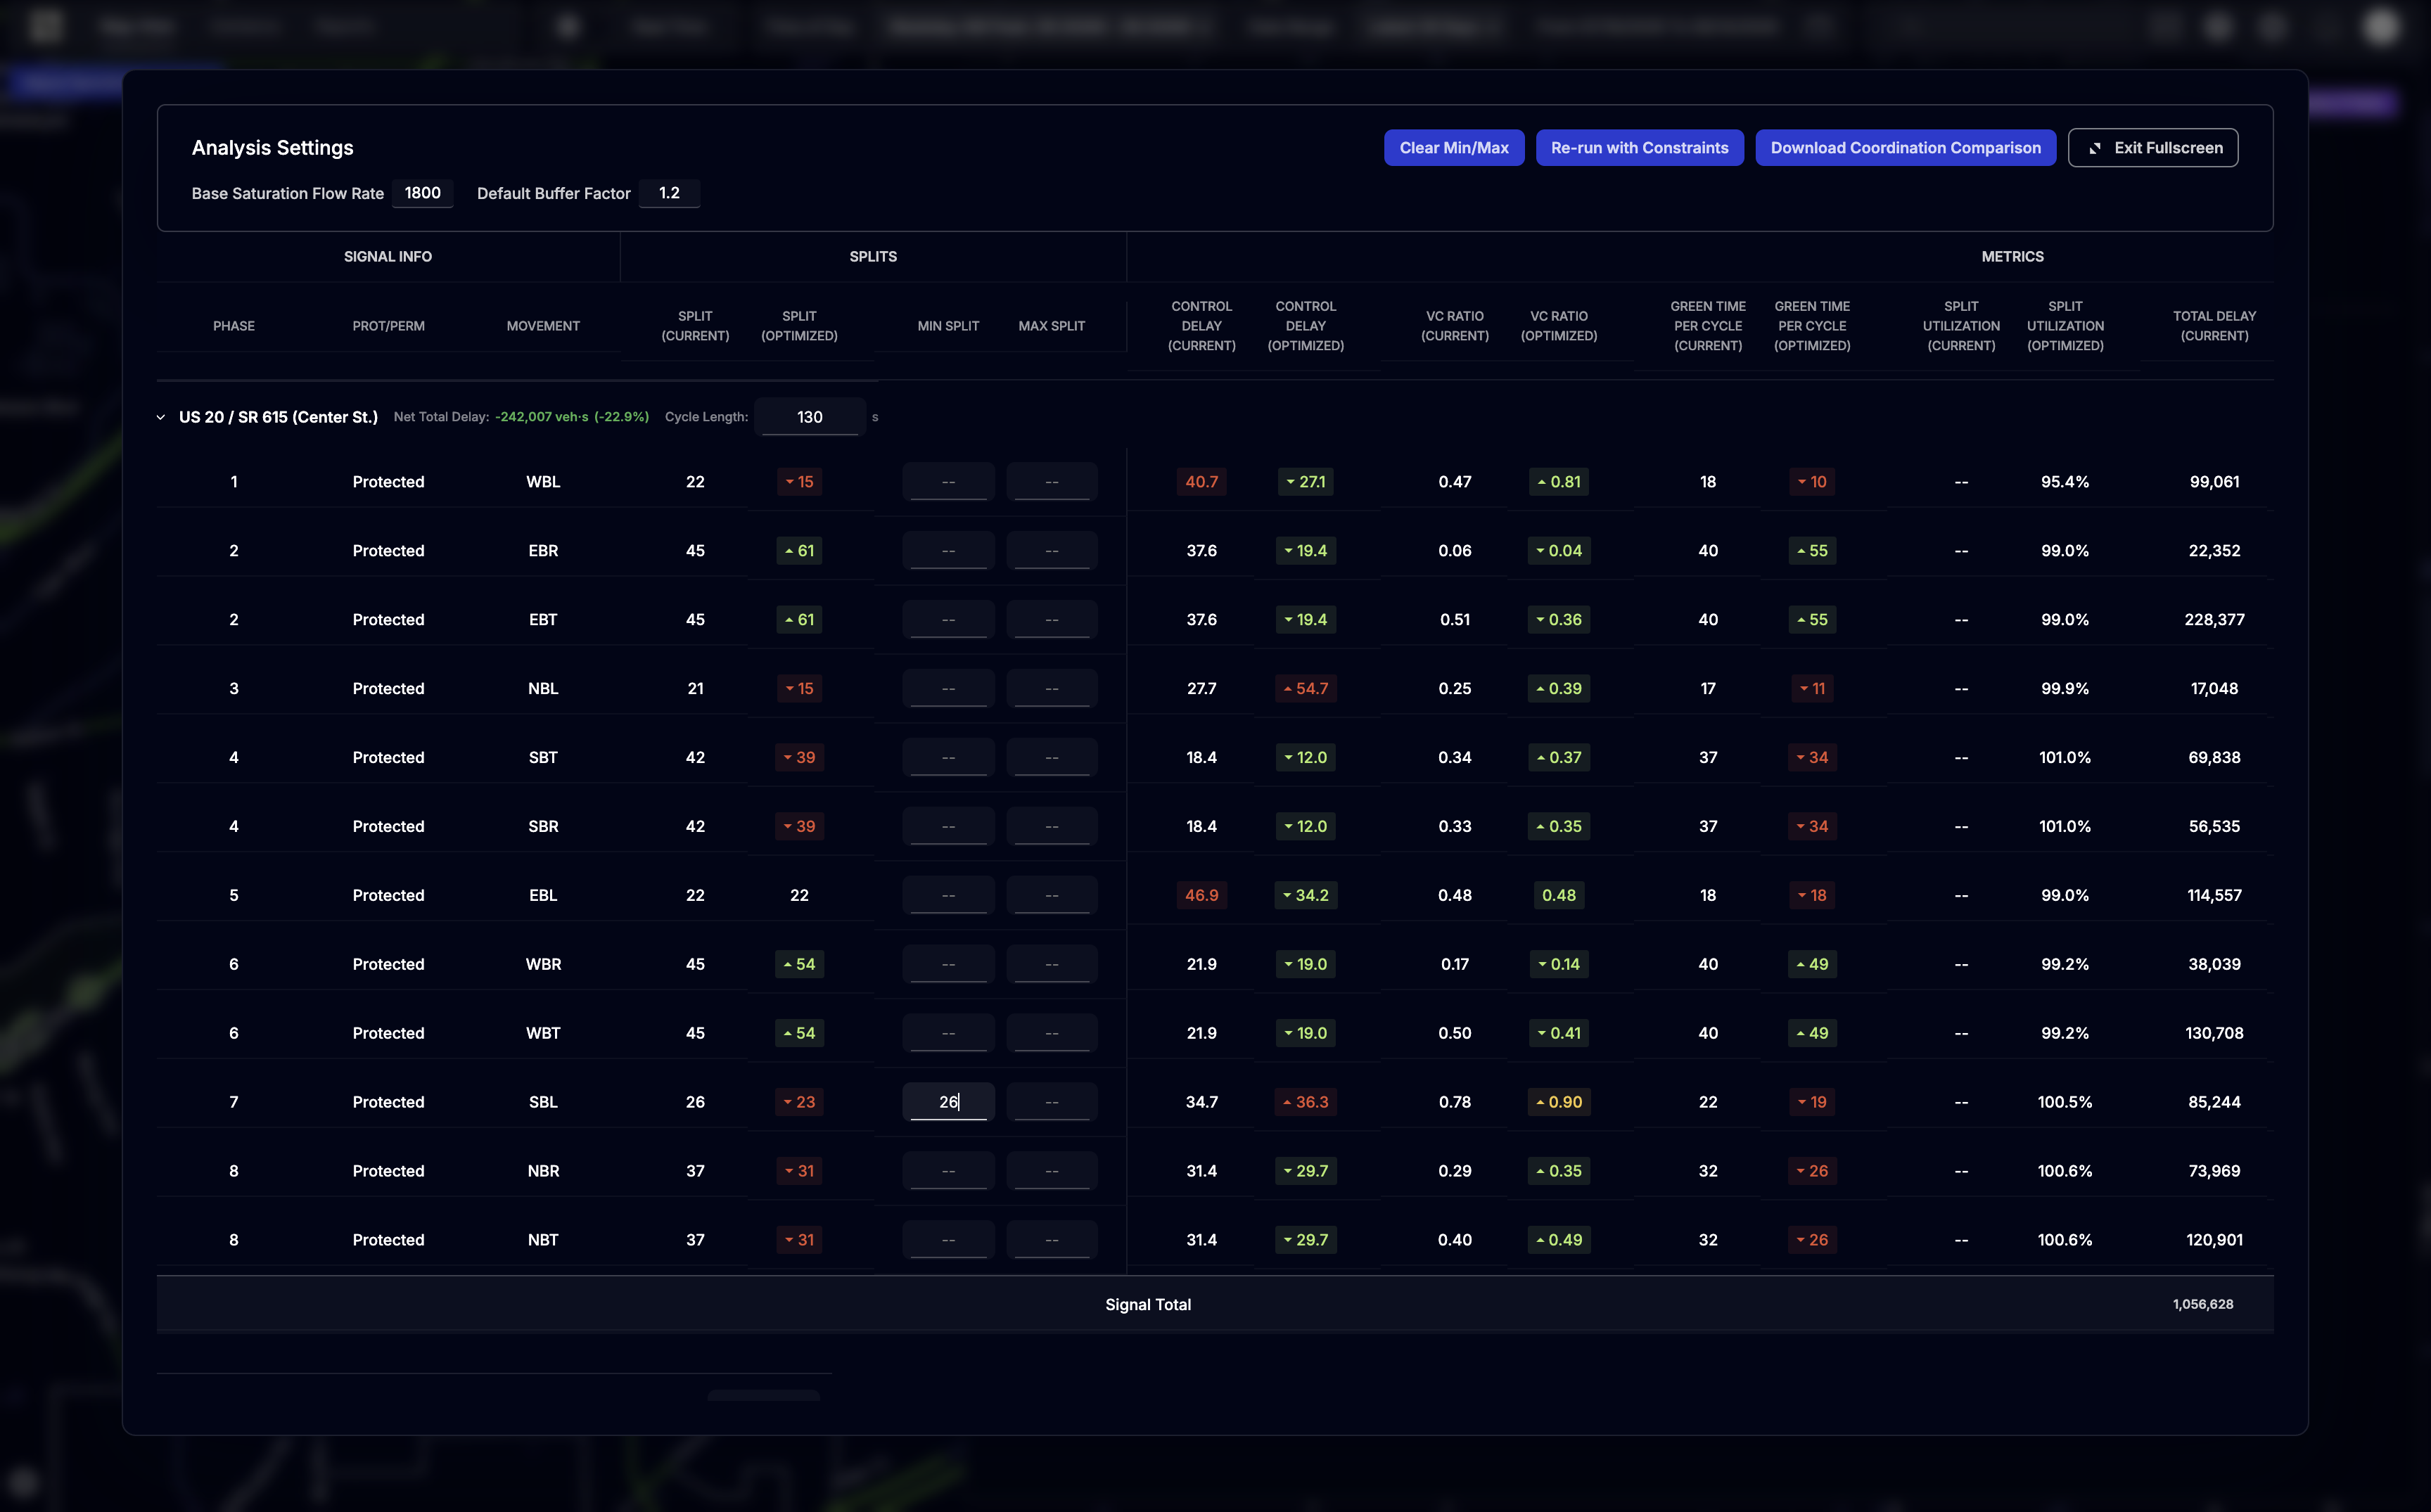
Task: Re-run with Constraints
Action: click(1639, 148)
